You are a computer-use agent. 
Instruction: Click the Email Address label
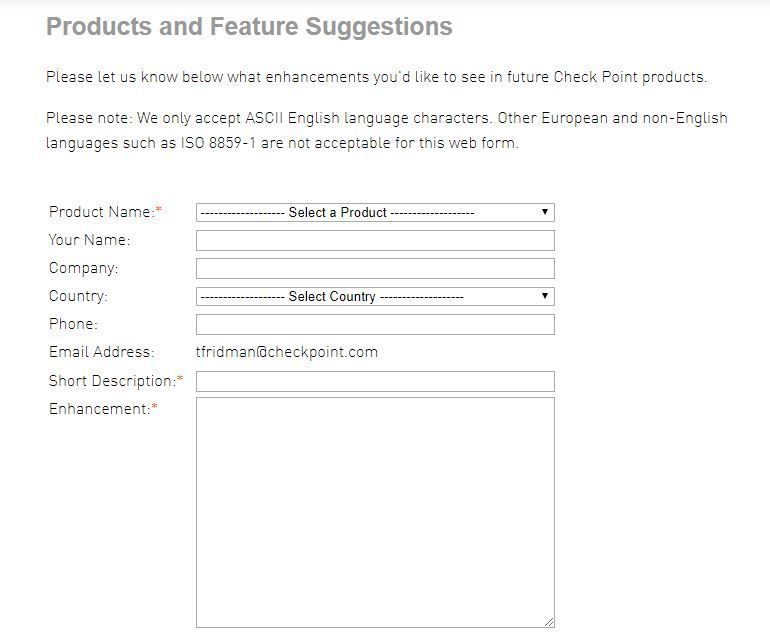(x=101, y=352)
